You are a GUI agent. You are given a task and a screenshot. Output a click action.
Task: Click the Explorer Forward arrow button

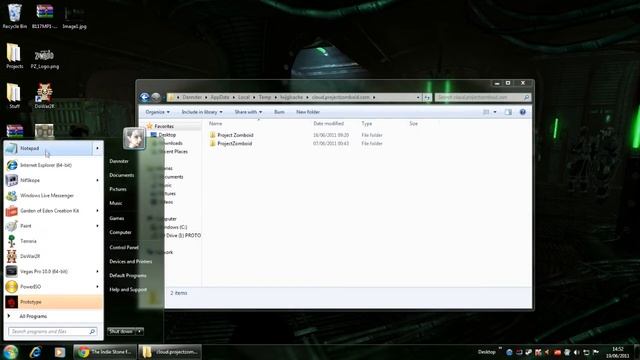click(156, 97)
